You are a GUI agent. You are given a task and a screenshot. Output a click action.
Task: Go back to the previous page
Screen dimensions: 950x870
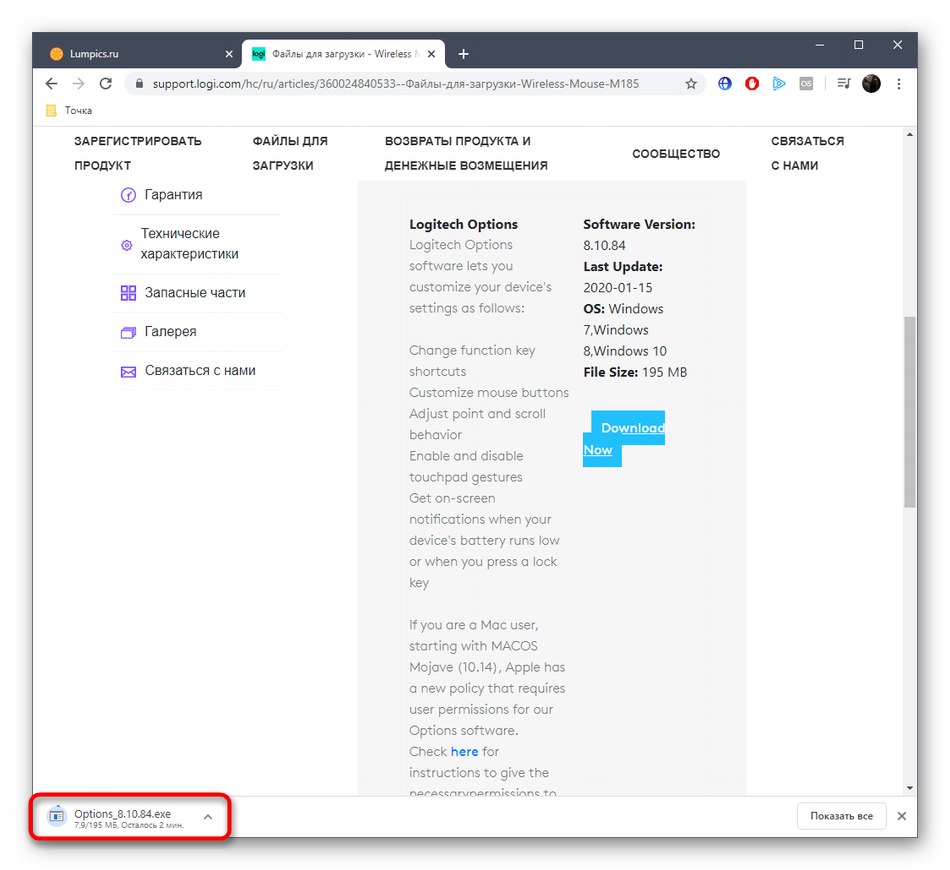pos(51,84)
